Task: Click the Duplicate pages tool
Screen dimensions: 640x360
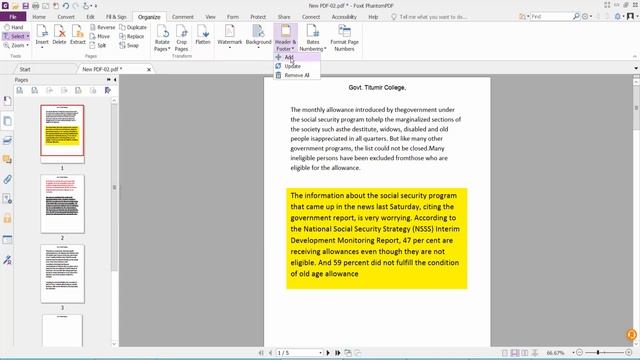Action: 133,27
